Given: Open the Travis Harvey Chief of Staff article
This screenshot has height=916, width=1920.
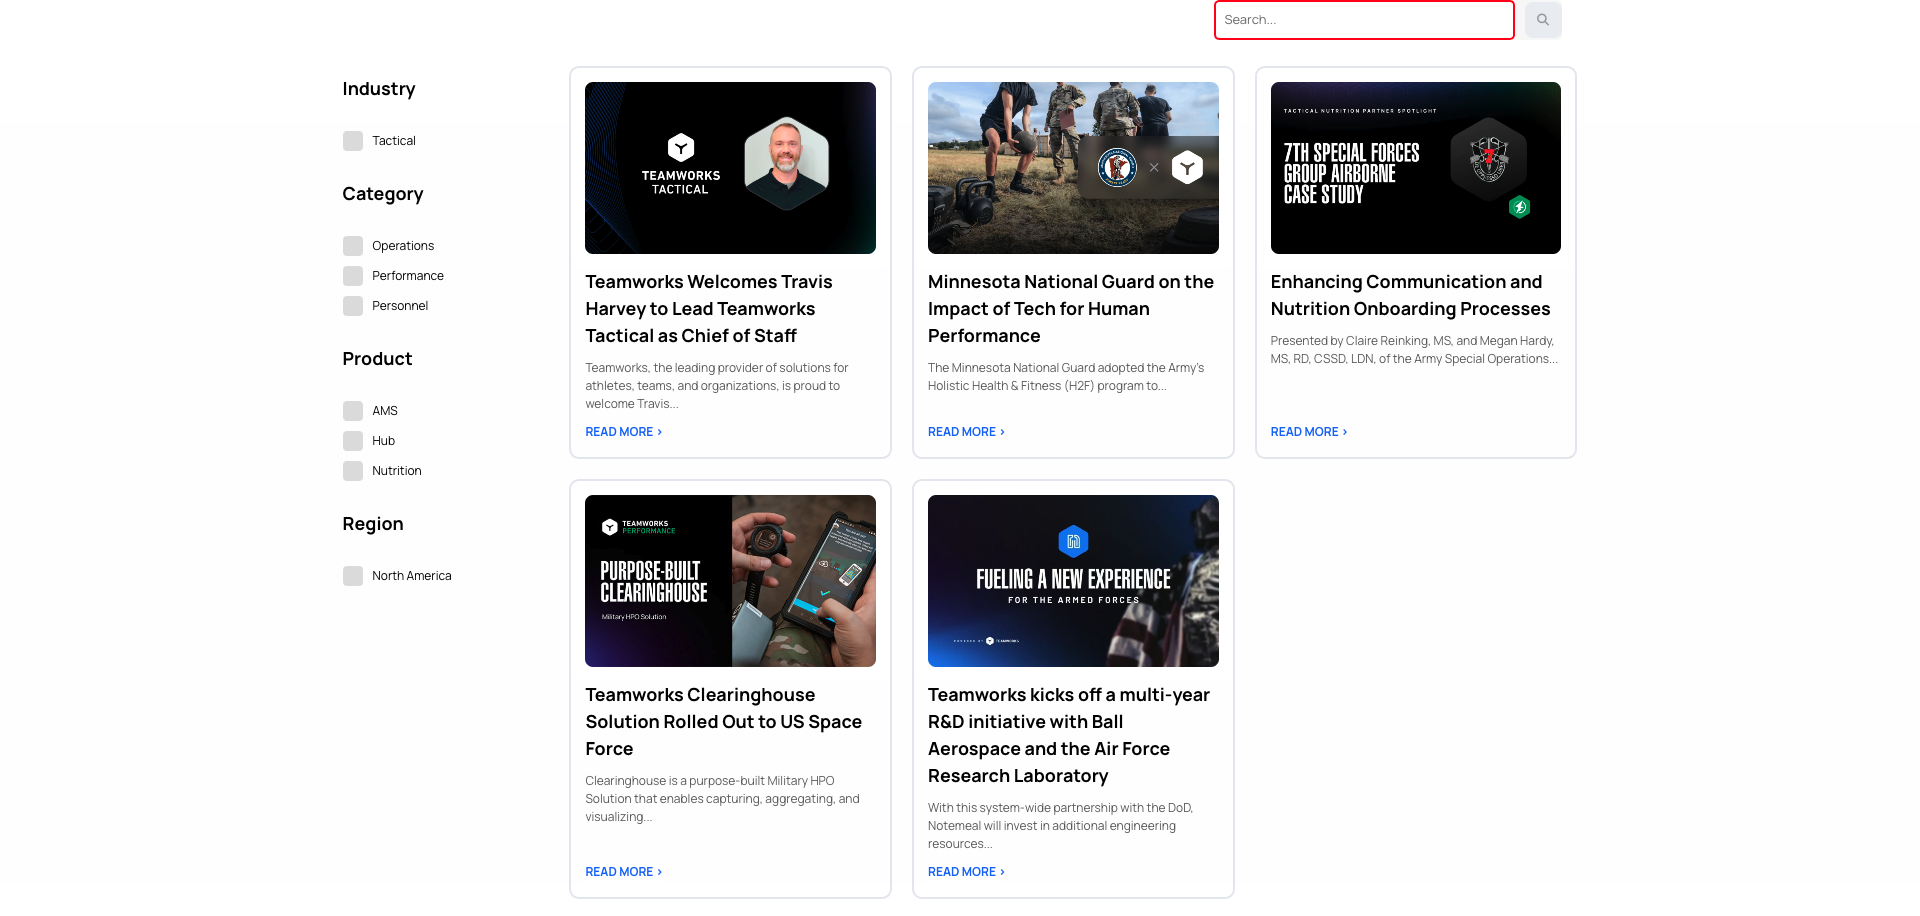Looking at the screenshot, I should click(x=708, y=308).
